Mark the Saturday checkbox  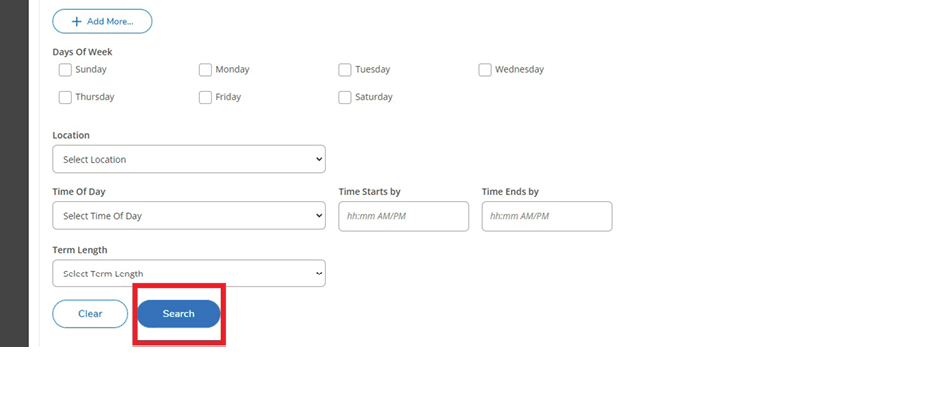click(x=345, y=98)
